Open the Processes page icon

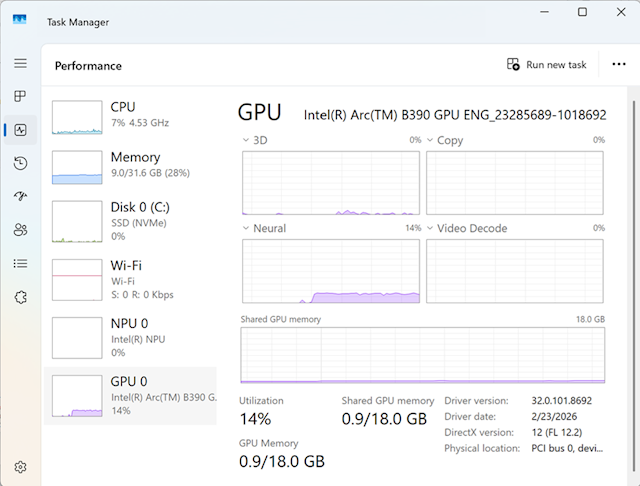[20, 96]
